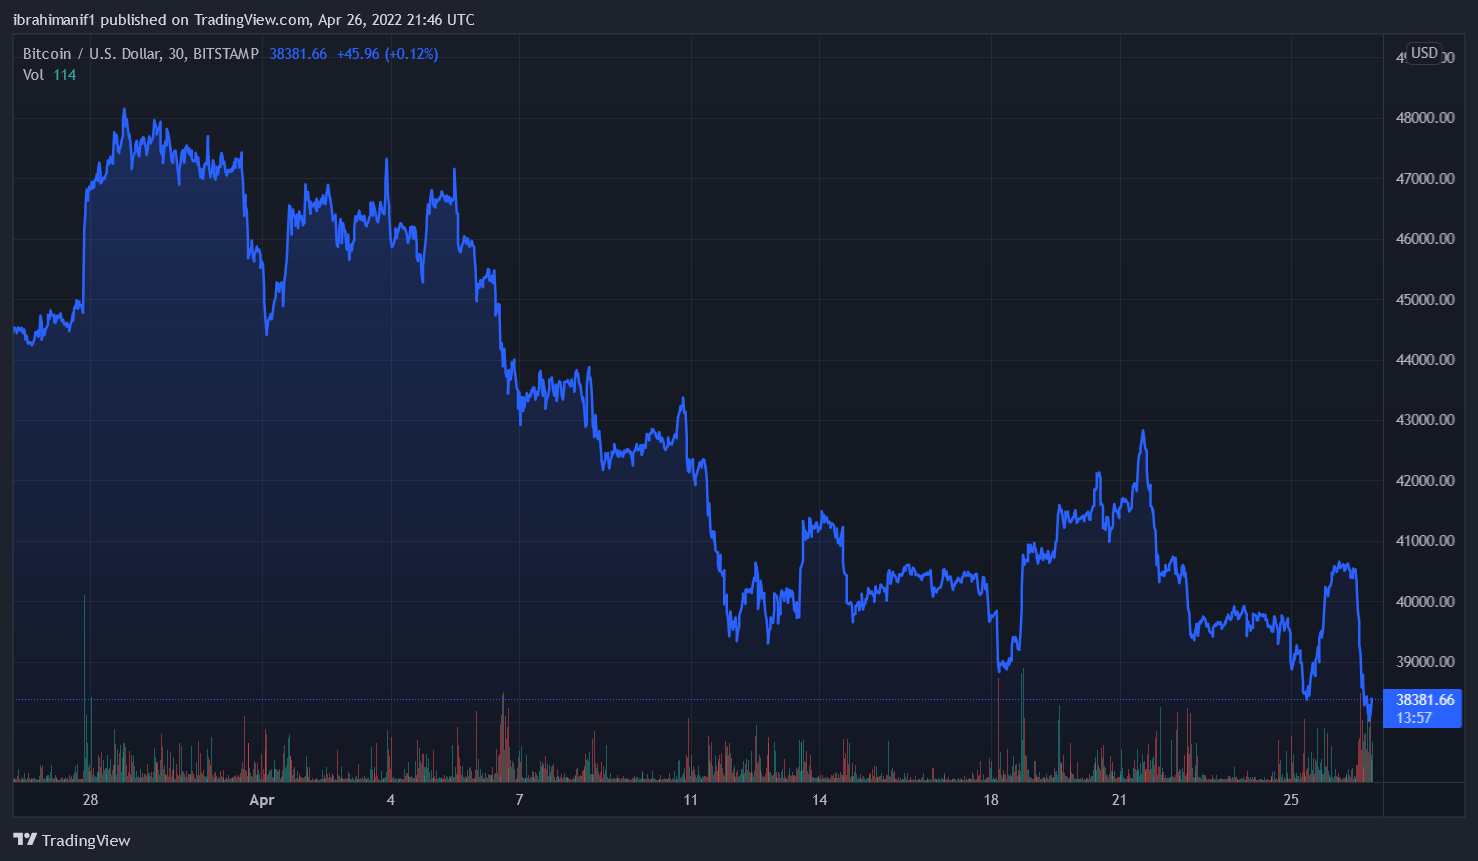This screenshot has height=861, width=1478.
Task: Click the volume value 114
Action: click(64, 75)
